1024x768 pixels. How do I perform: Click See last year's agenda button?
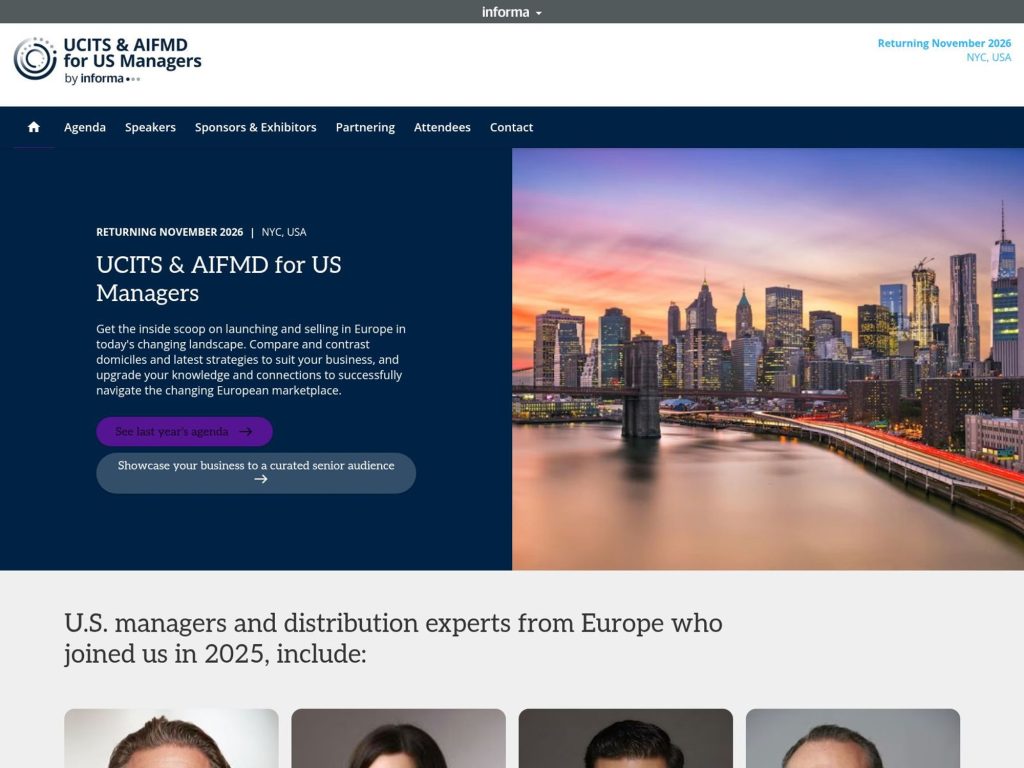pyautogui.click(x=184, y=431)
